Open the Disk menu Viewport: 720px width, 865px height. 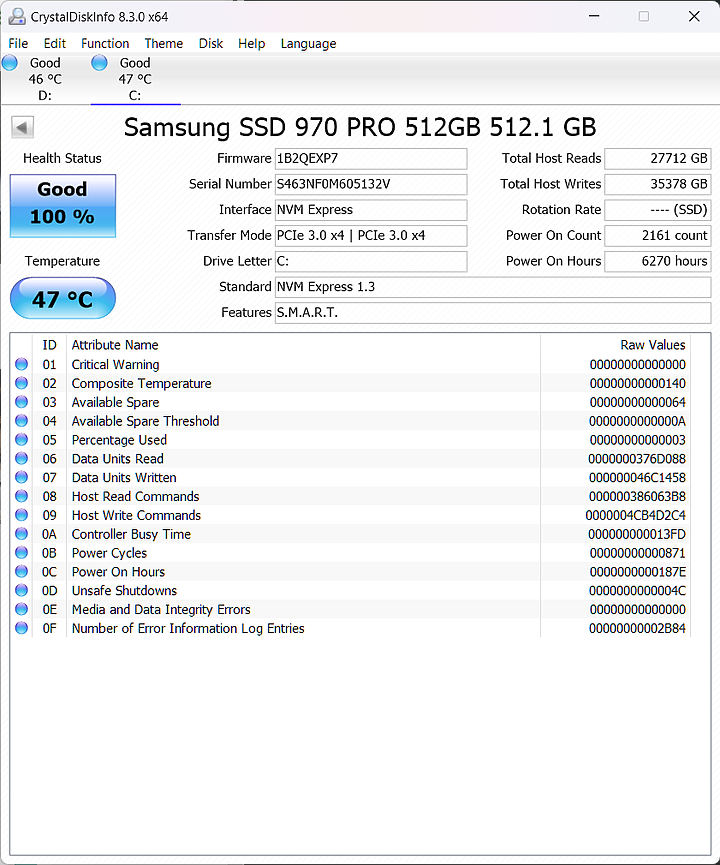point(211,44)
